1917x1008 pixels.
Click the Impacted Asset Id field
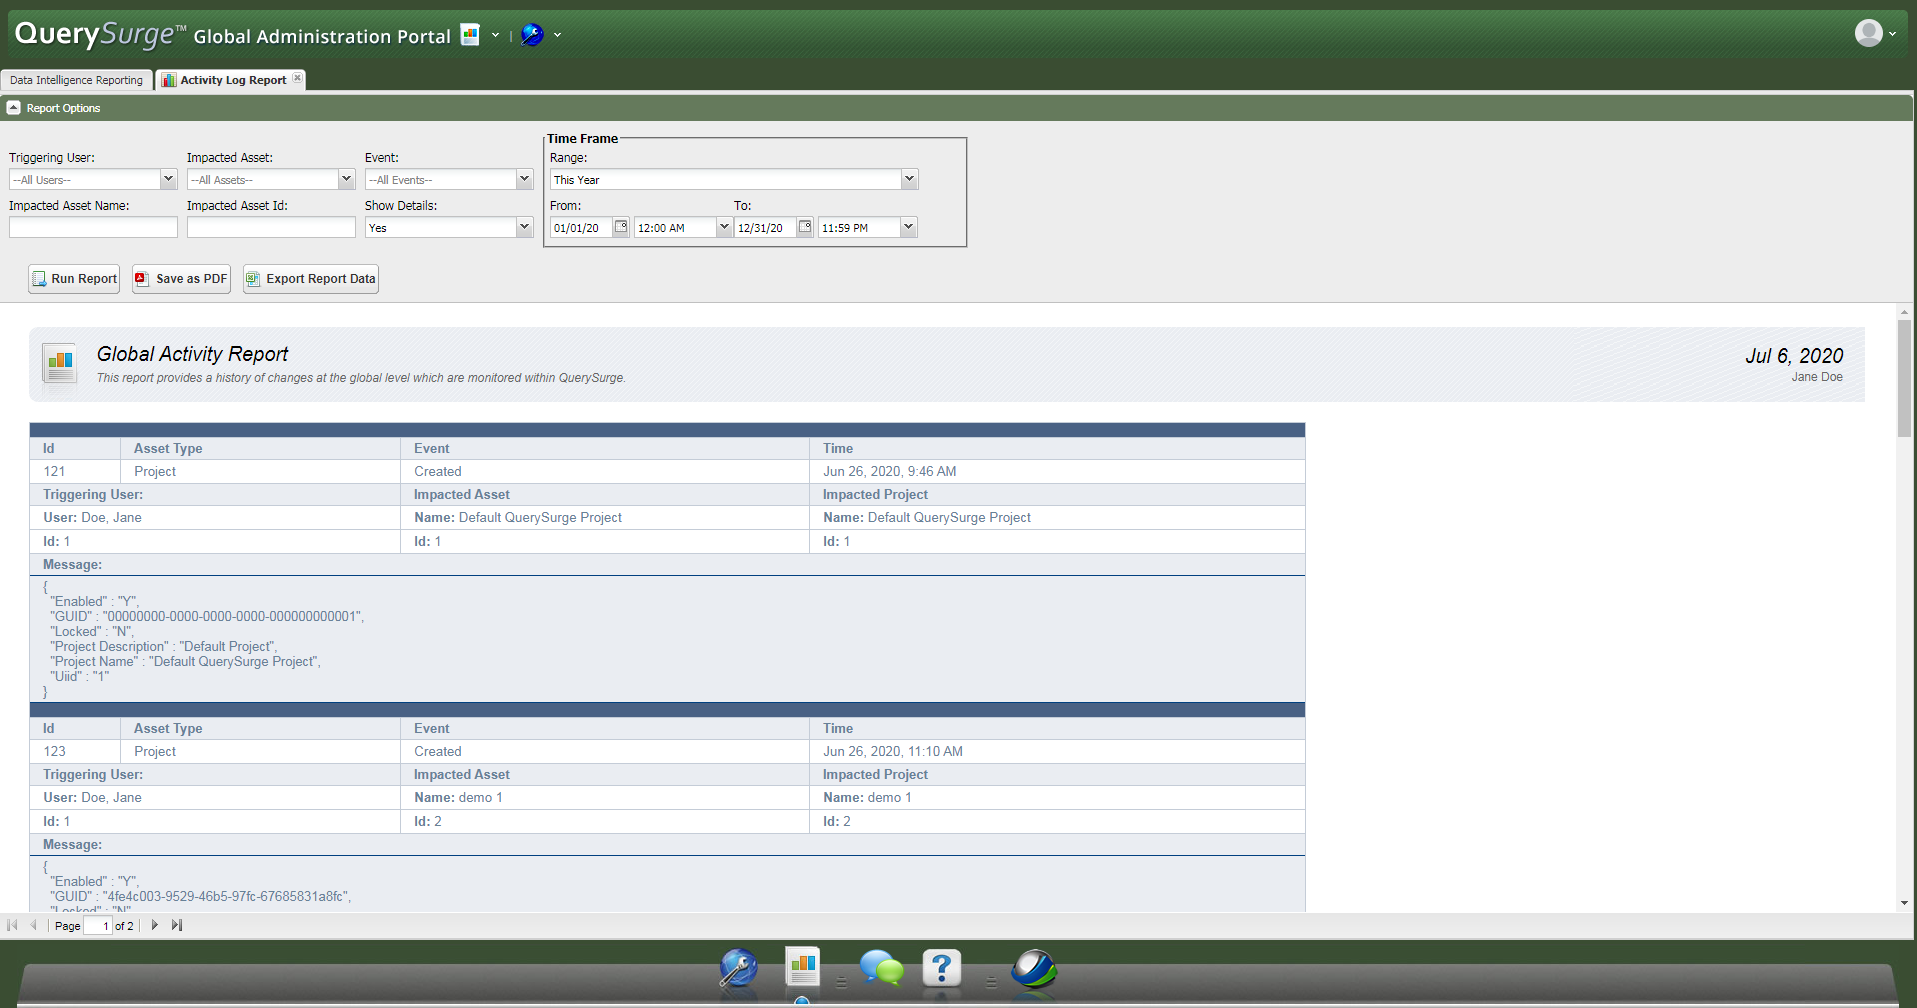271,227
